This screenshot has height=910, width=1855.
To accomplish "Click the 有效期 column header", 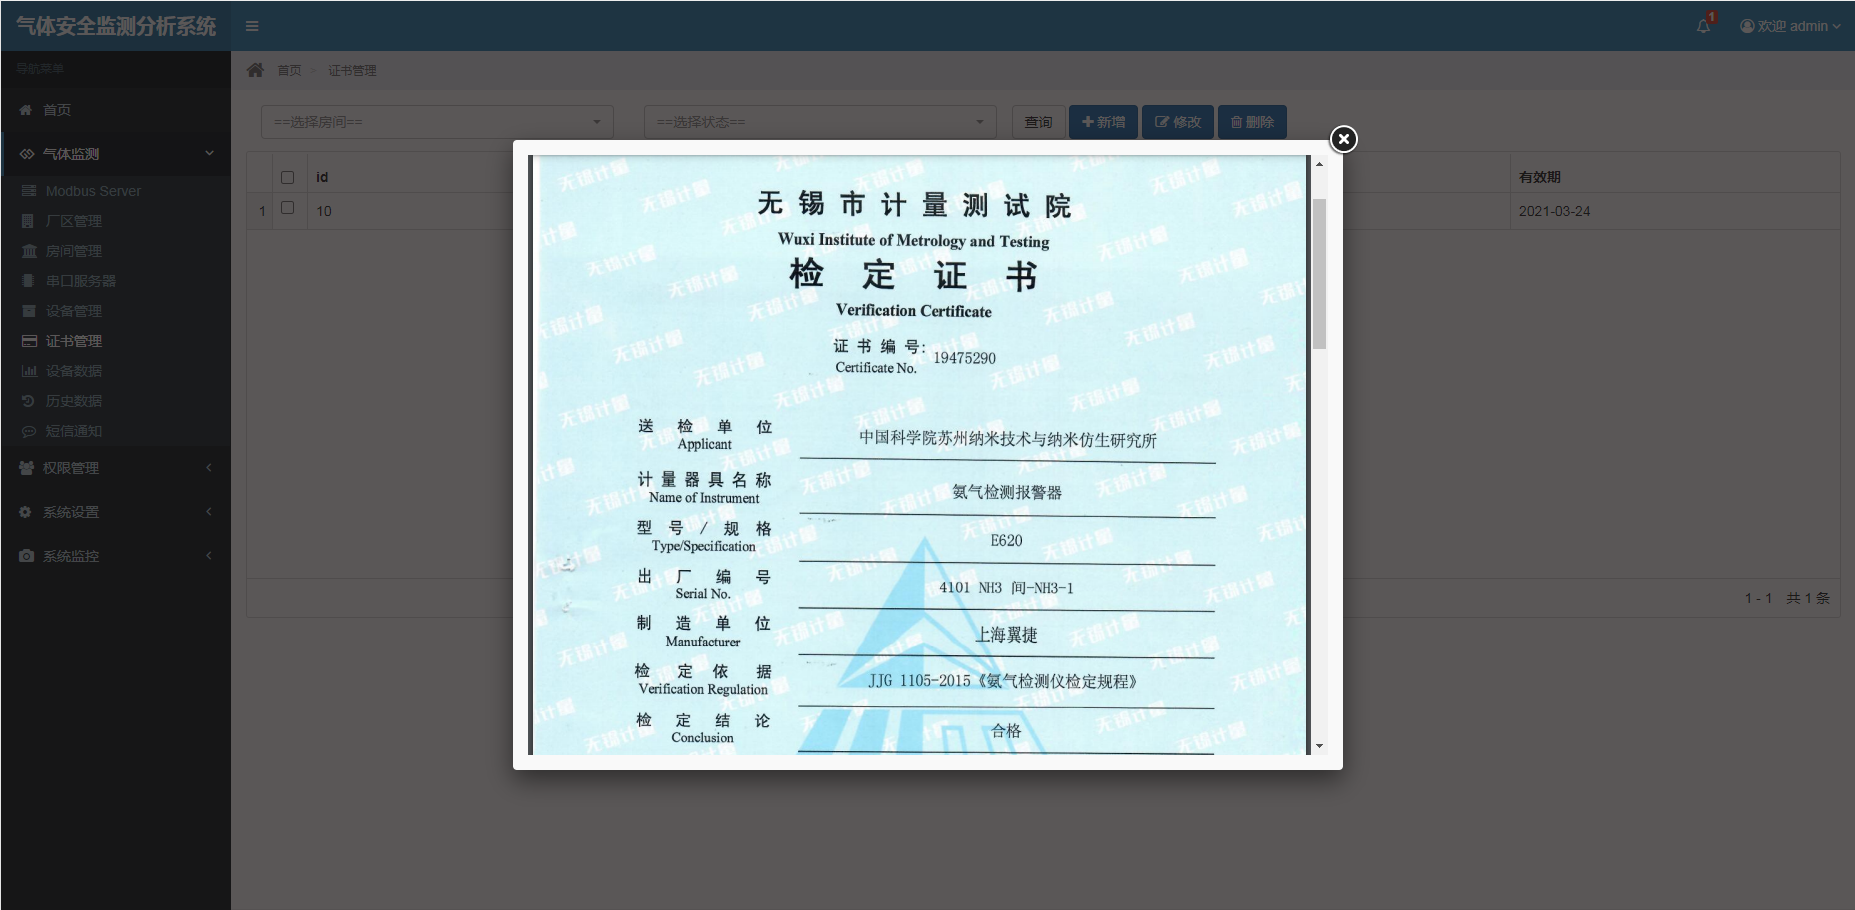I will (1540, 177).
